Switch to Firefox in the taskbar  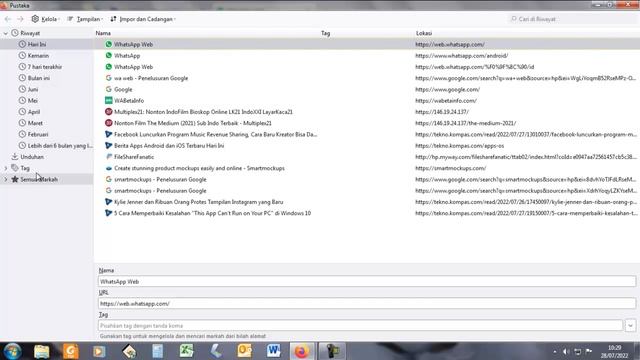pyautogui.click(x=302, y=351)
